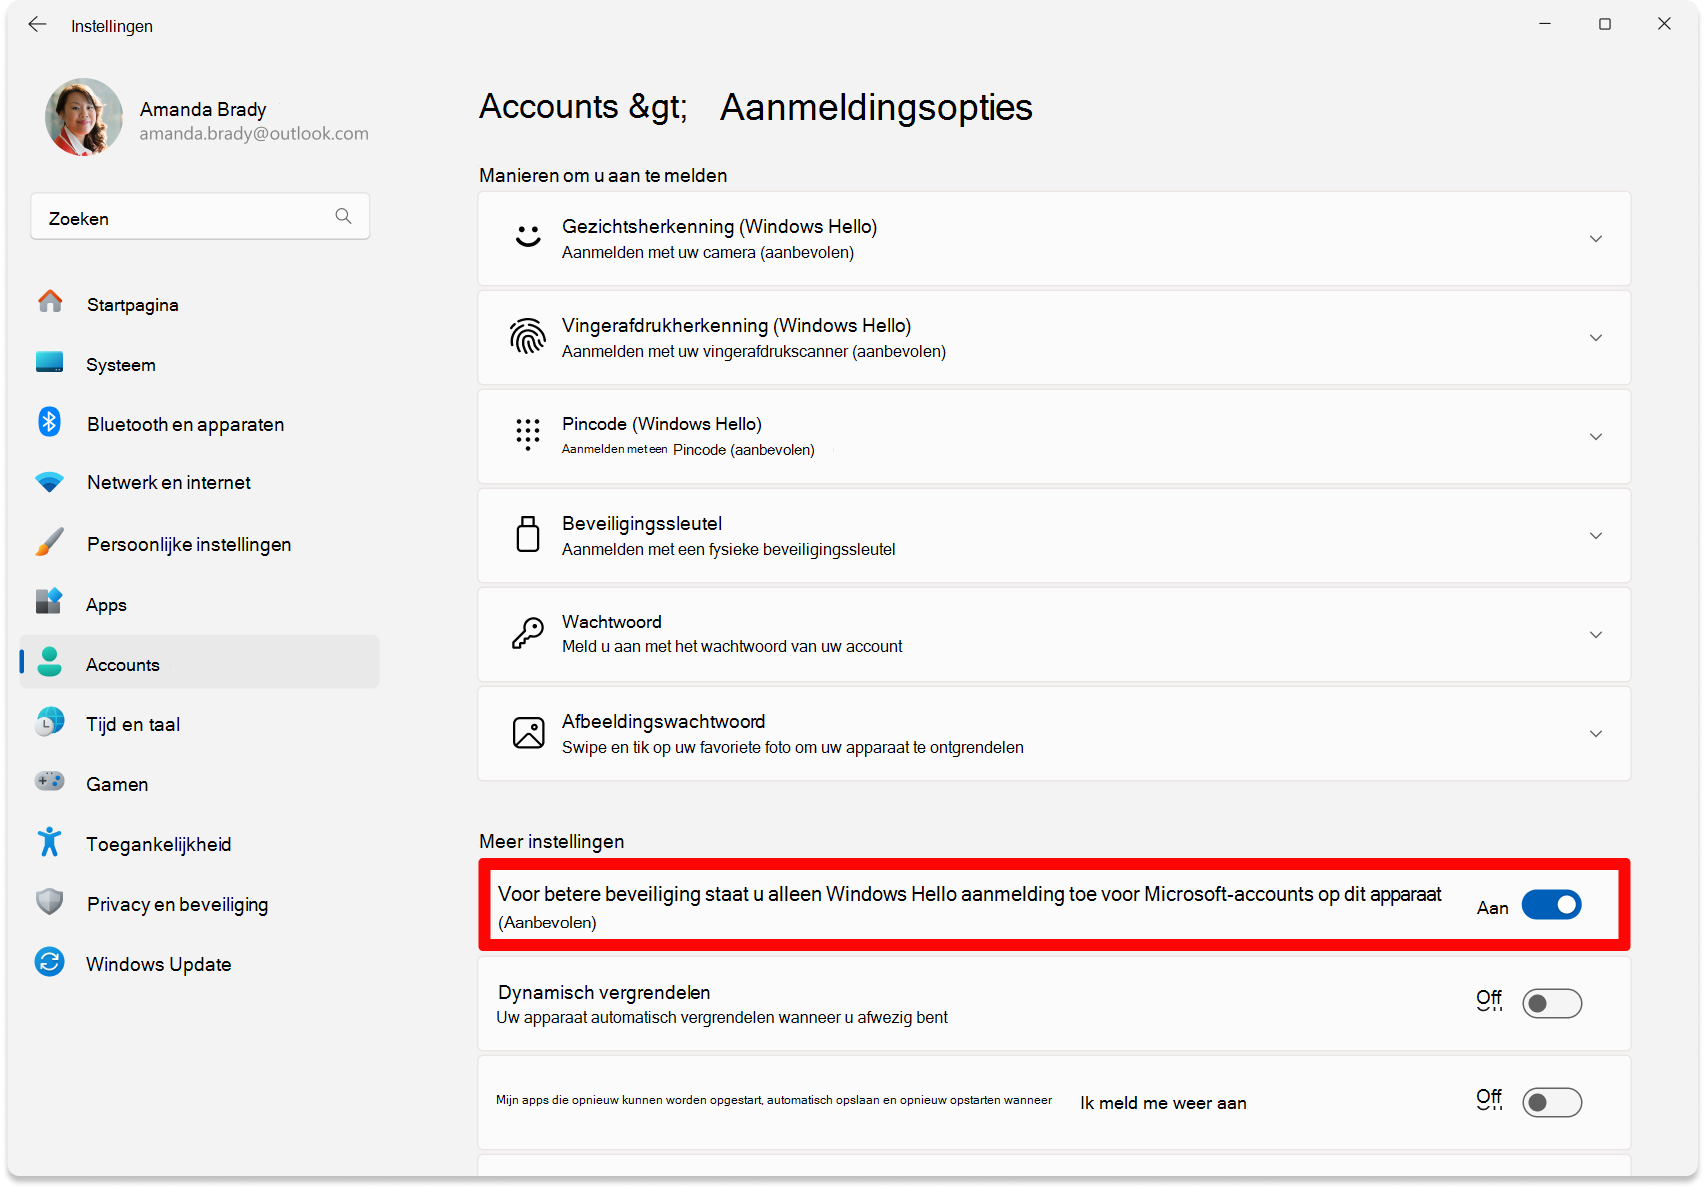Turn off Windows Hello only sign-in toggle
1704x1188 pixels.
click(1551, 905)
